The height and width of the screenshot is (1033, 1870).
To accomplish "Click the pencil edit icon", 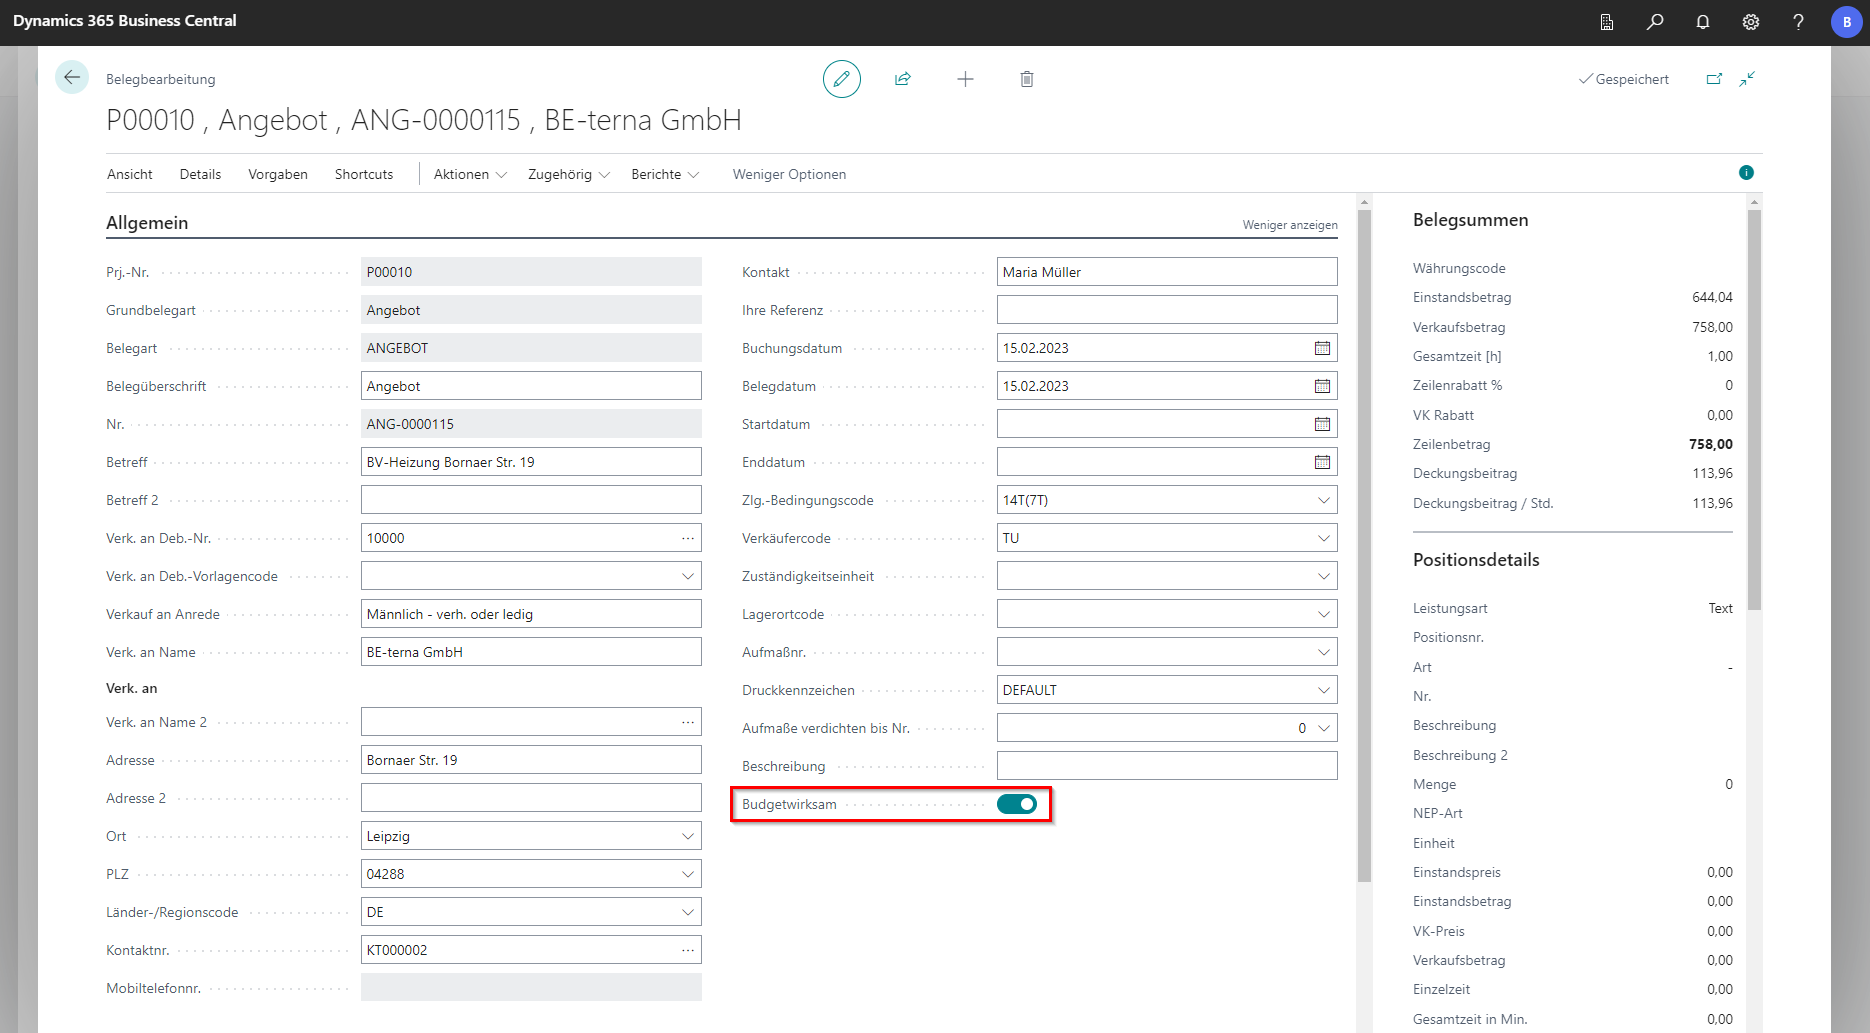I will [x=841, y=79].
